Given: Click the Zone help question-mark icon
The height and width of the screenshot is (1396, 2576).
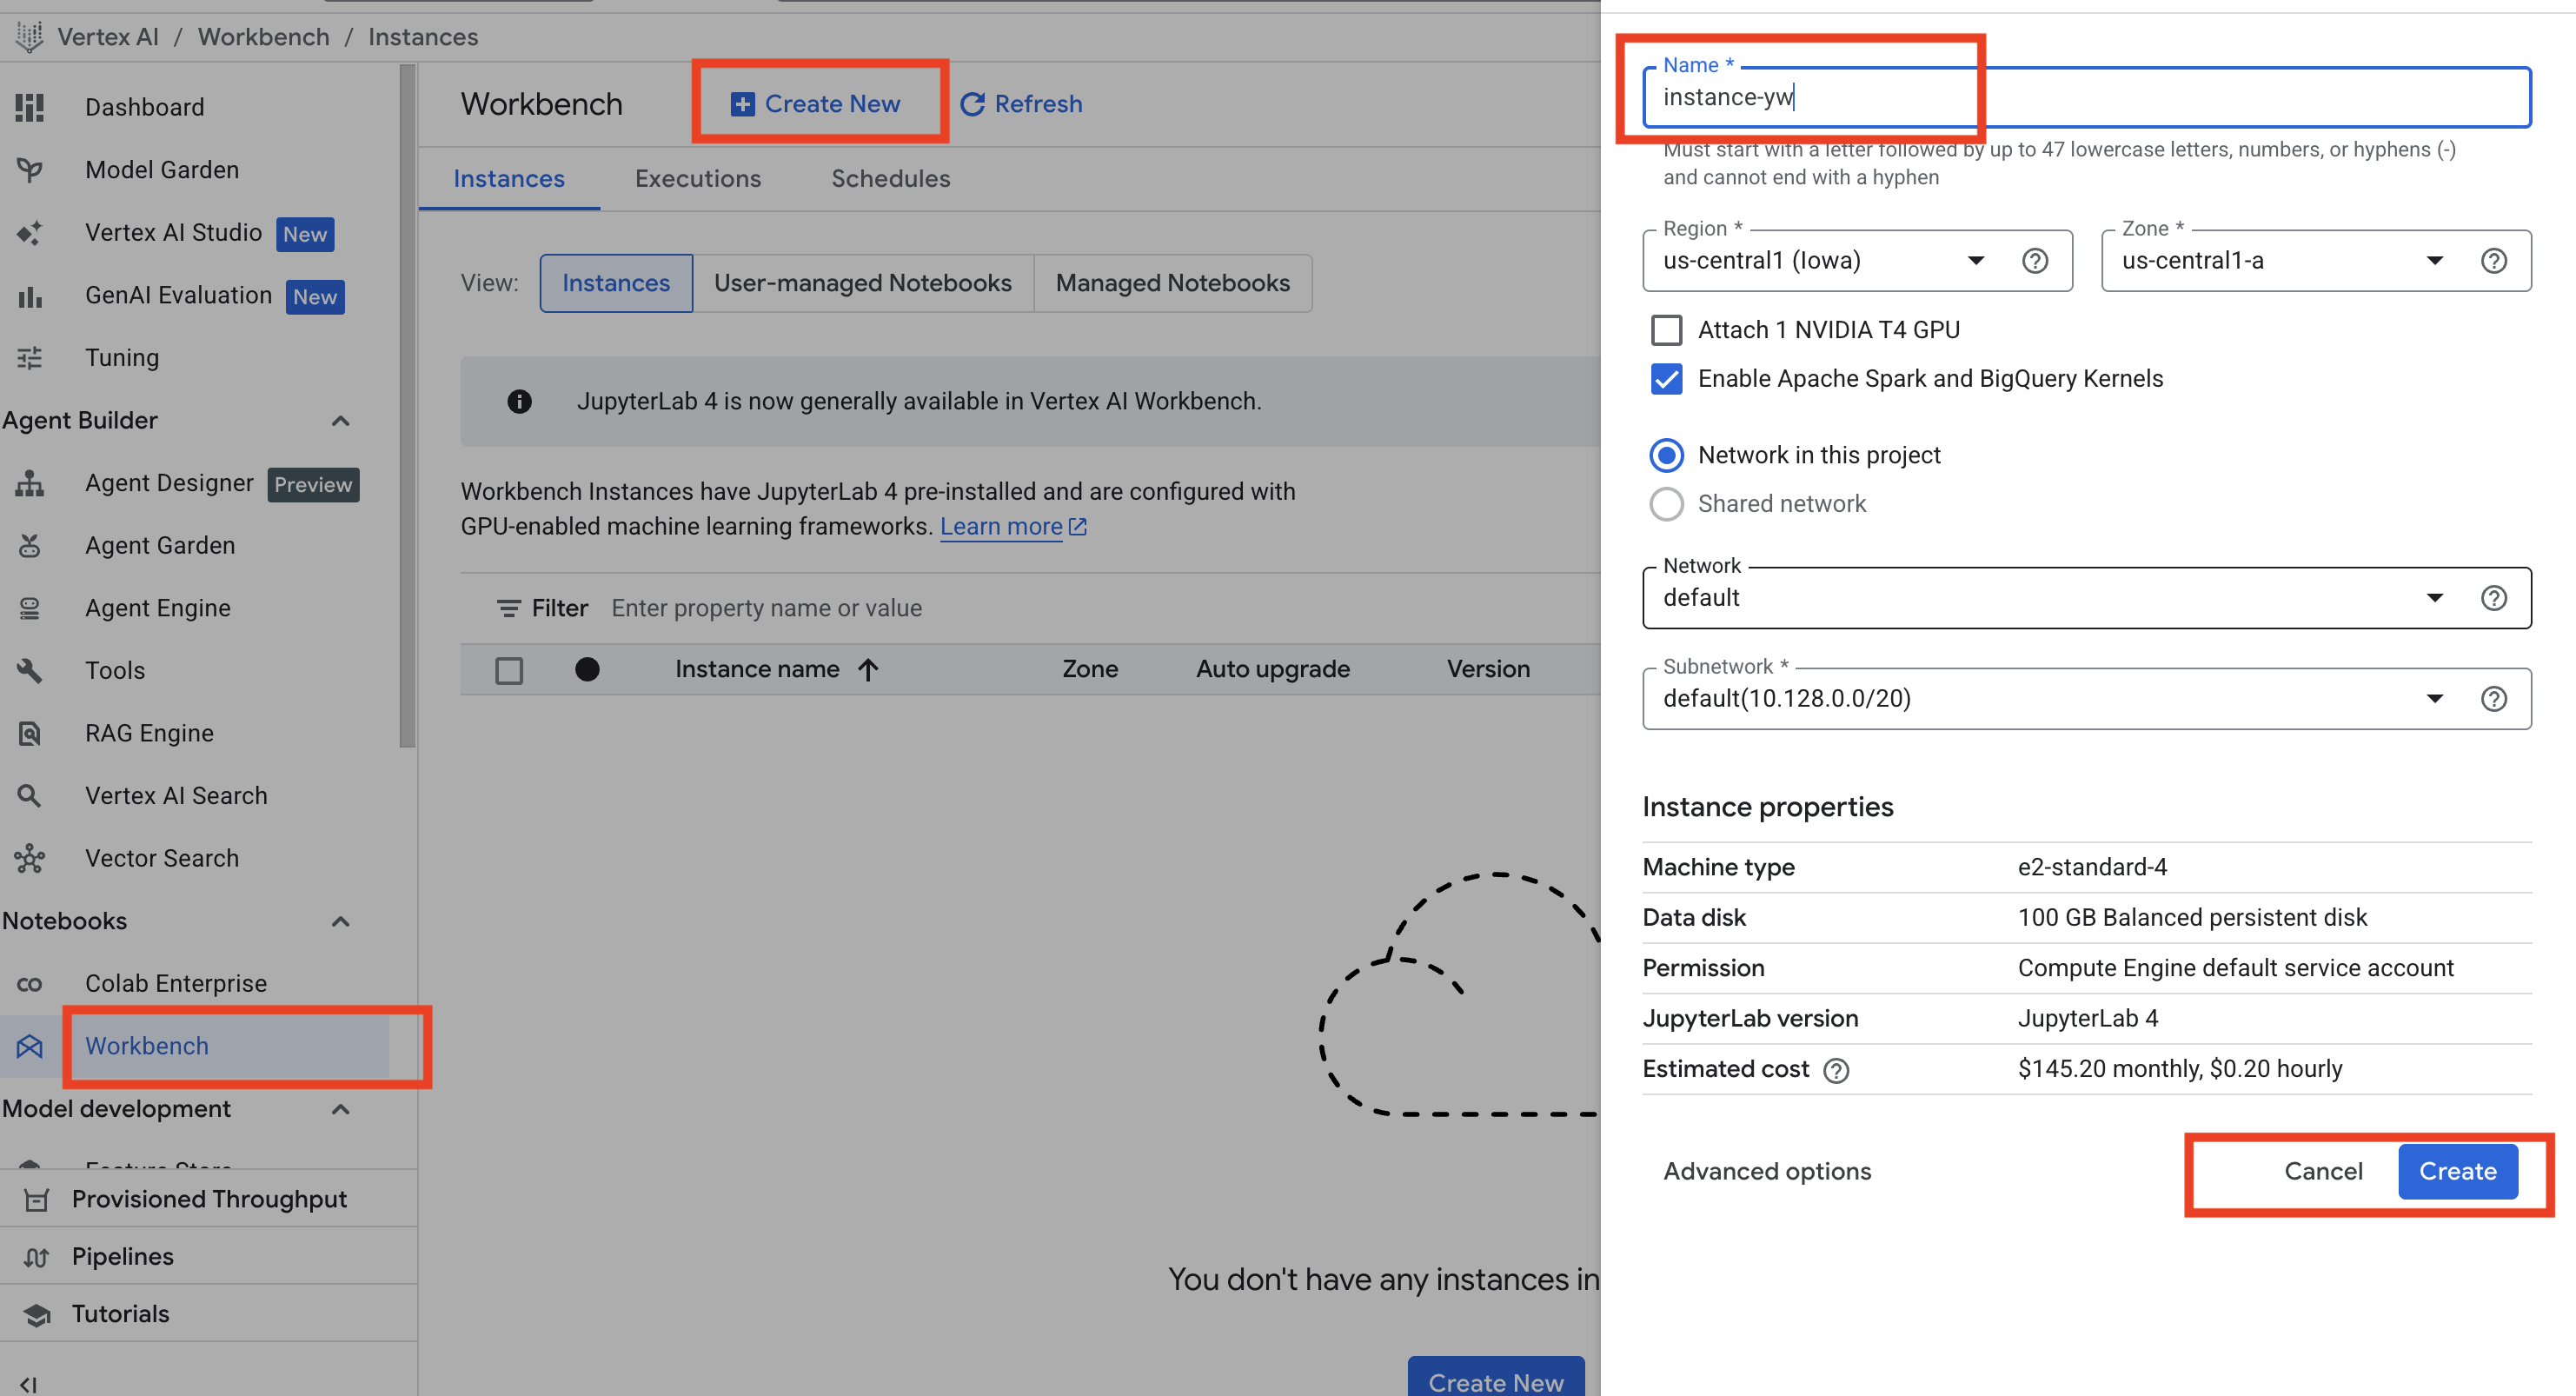Looking at the screenshot, I should (2493, 261).
